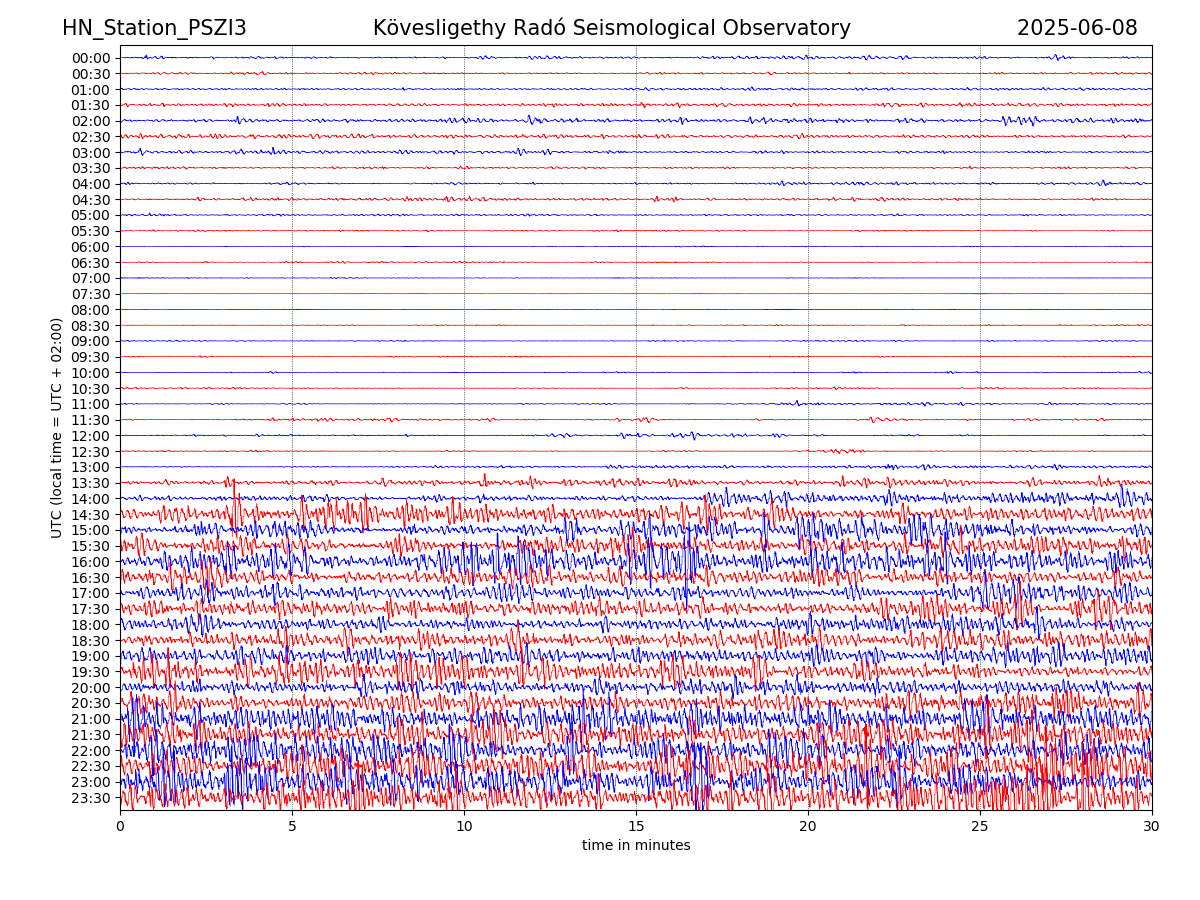The height and width of the screenshot is (900, 1200).
Task: Click the 2025-06-08 date label
Action: 1076,28
